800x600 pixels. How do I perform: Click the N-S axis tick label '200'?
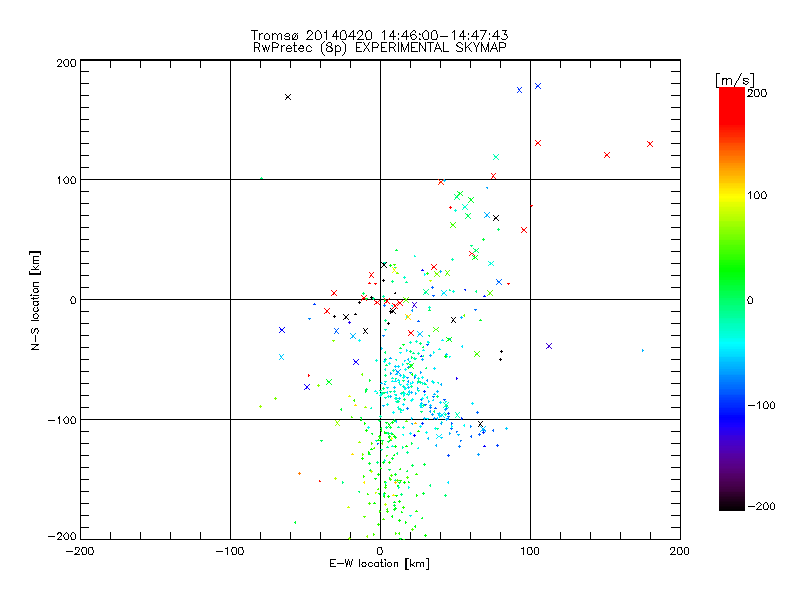coord(66,63)
